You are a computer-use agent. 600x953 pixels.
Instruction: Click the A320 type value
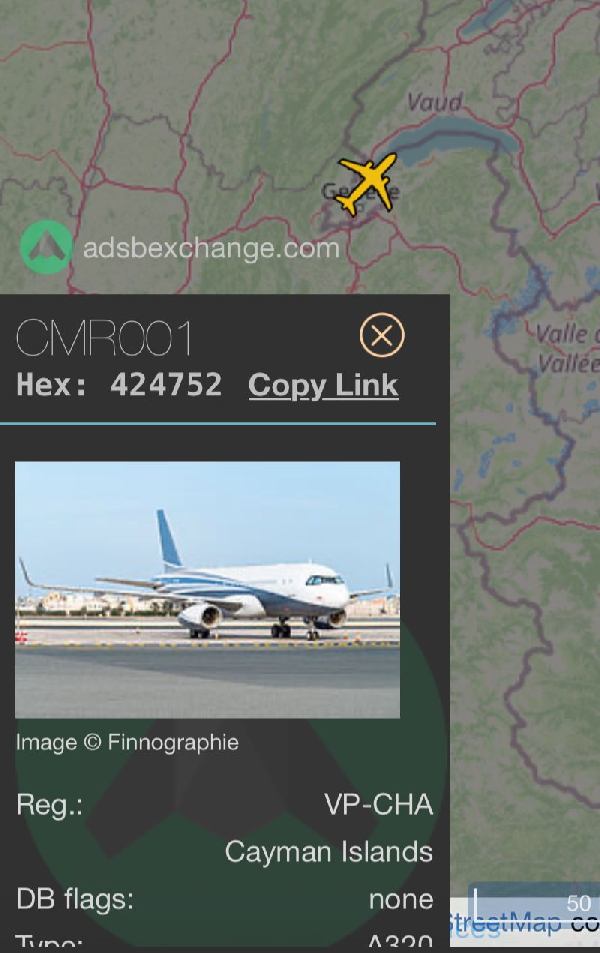(401, 943)
